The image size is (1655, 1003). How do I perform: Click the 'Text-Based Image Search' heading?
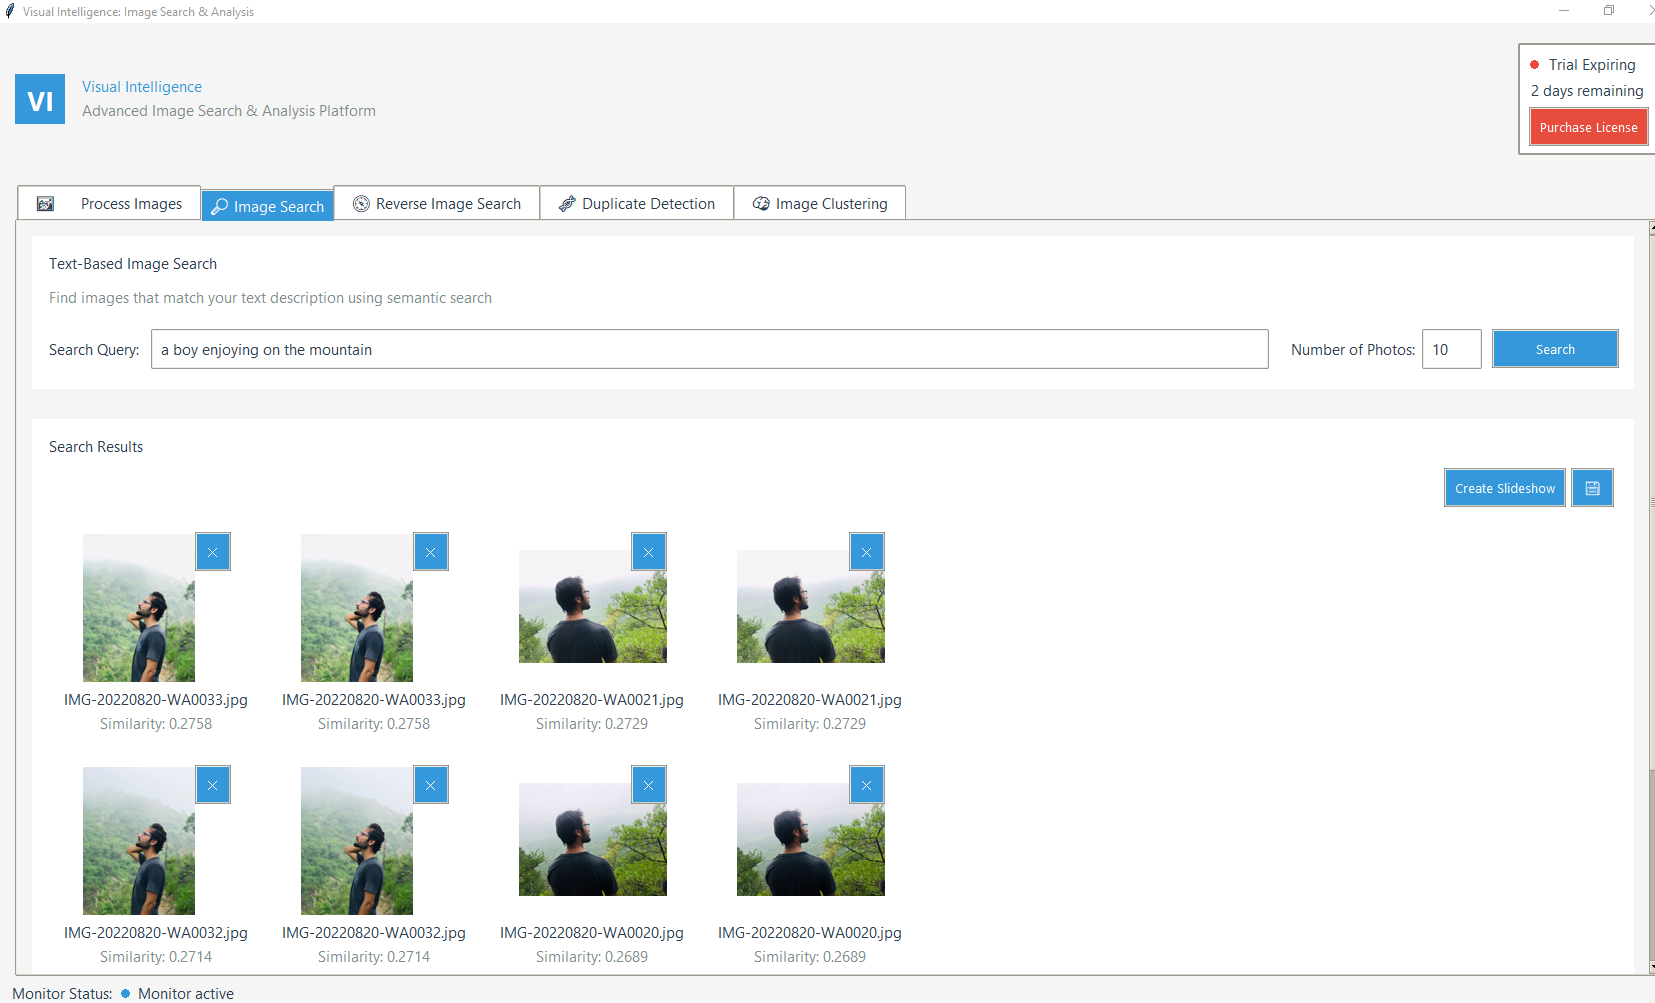tap(133, 264)
